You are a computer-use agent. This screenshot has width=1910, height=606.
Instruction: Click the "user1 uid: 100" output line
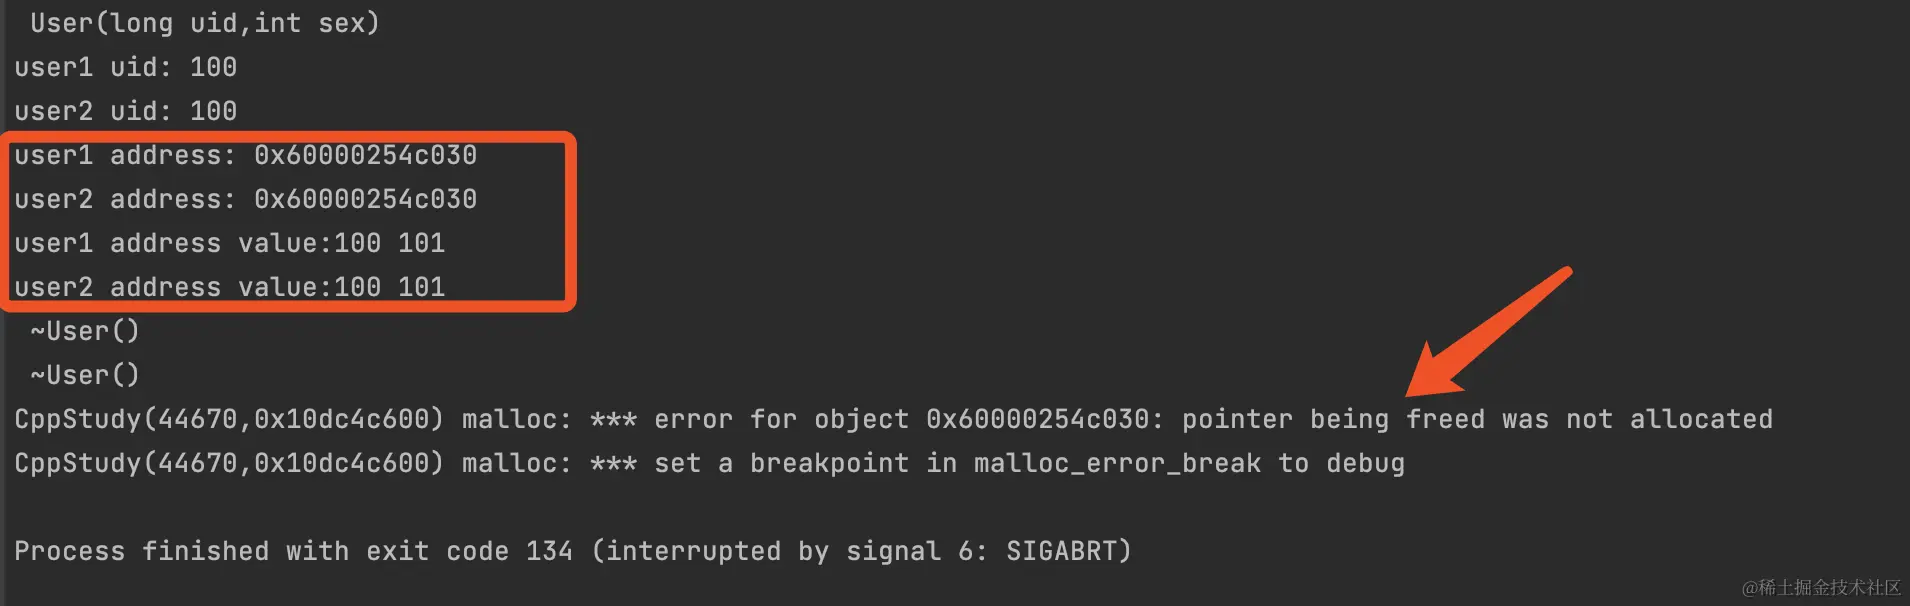(125, 67)
